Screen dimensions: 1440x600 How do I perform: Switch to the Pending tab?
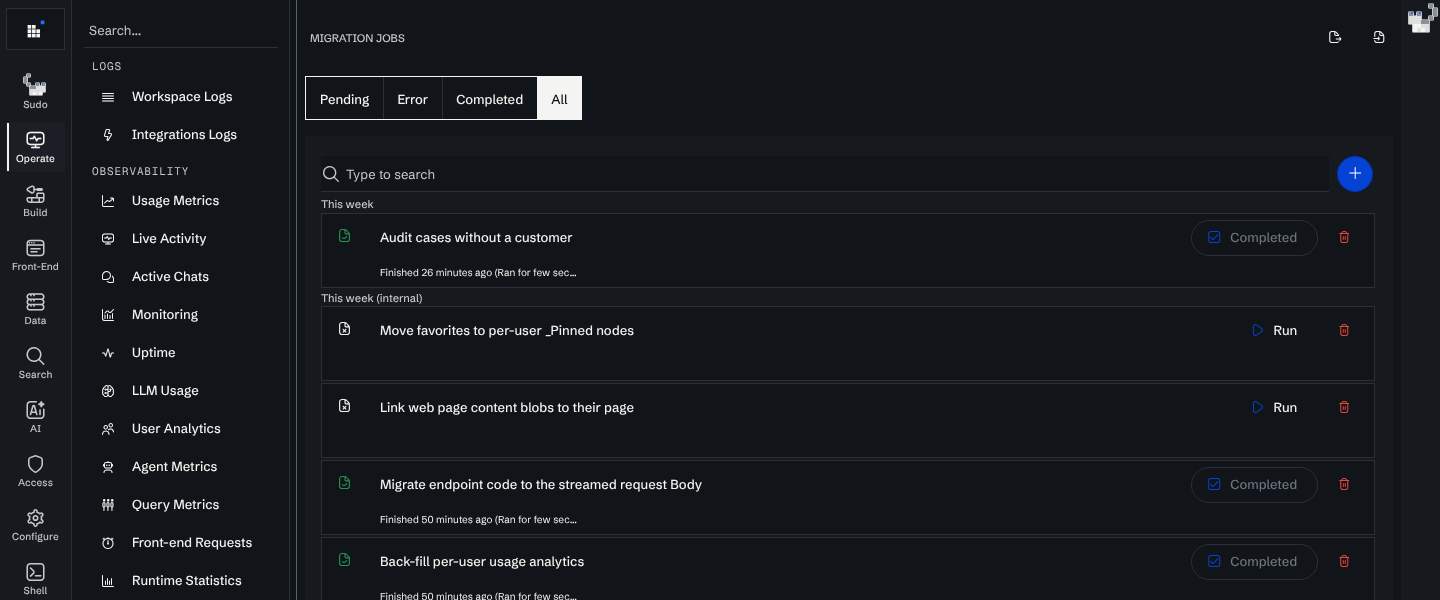(344, 99)
